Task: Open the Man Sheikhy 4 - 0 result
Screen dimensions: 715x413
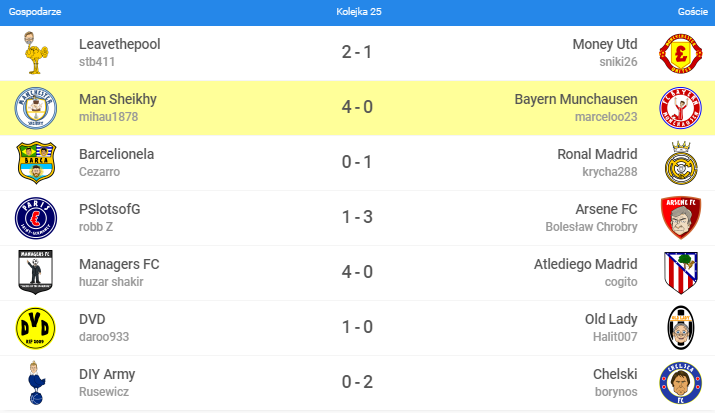Action: (358, 108)
